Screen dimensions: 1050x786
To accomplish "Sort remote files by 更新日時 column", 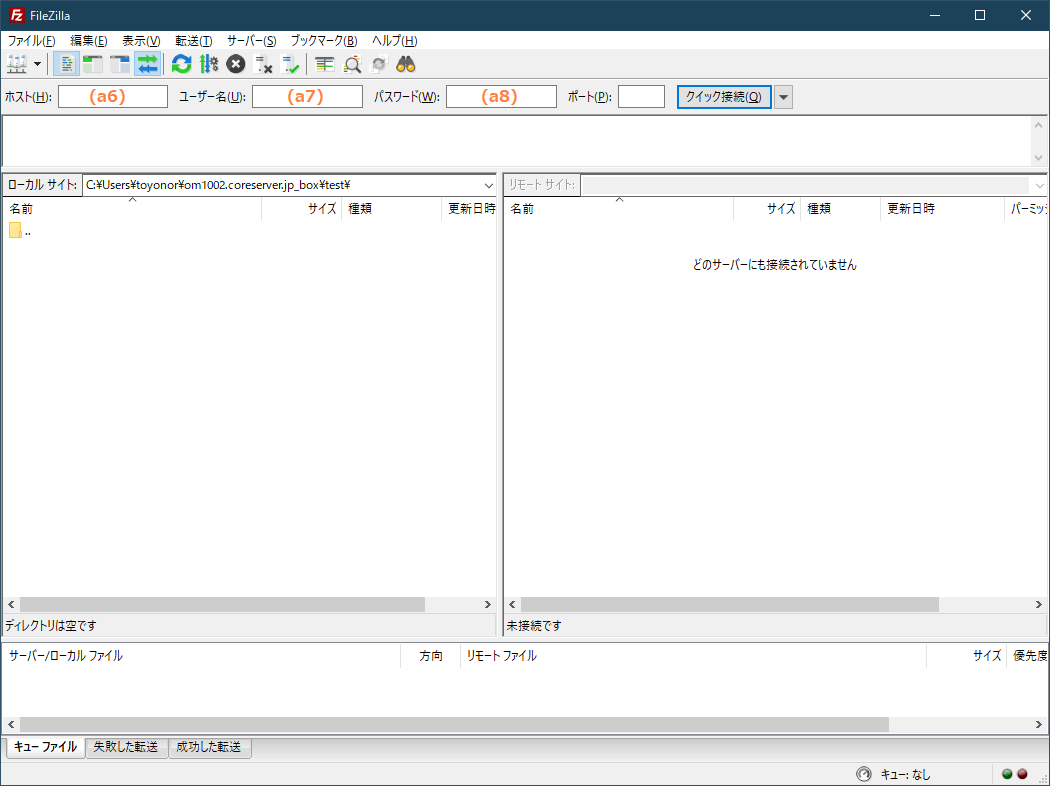I will 943,209.
